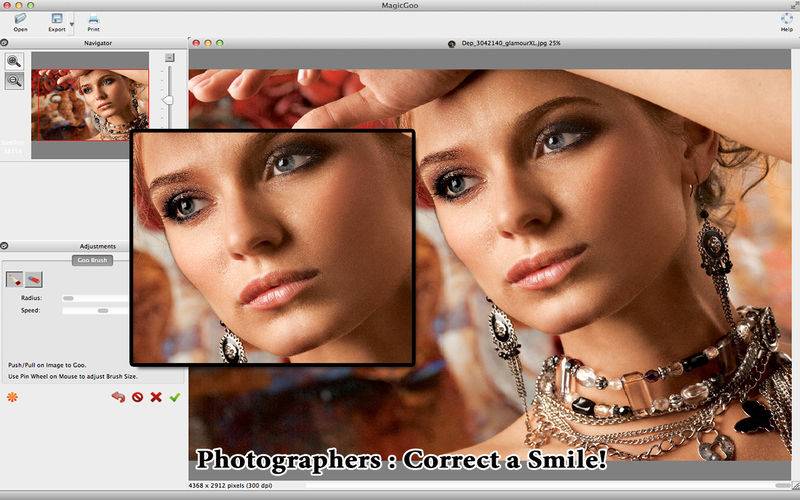Open the Export dropdown arrow
The height and width of the screenshot is (500, 800).
tap(72, 22)
